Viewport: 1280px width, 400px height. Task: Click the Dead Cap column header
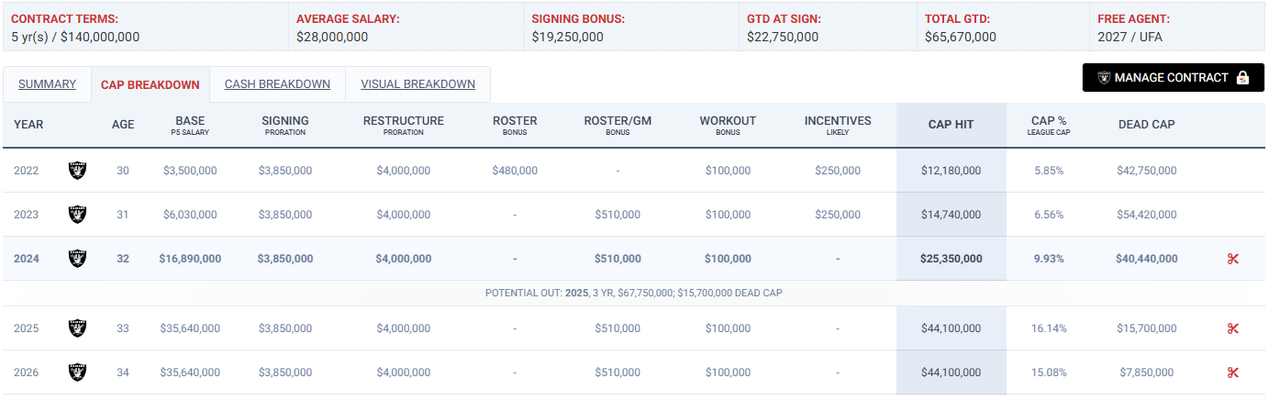tap(1146, 125)
